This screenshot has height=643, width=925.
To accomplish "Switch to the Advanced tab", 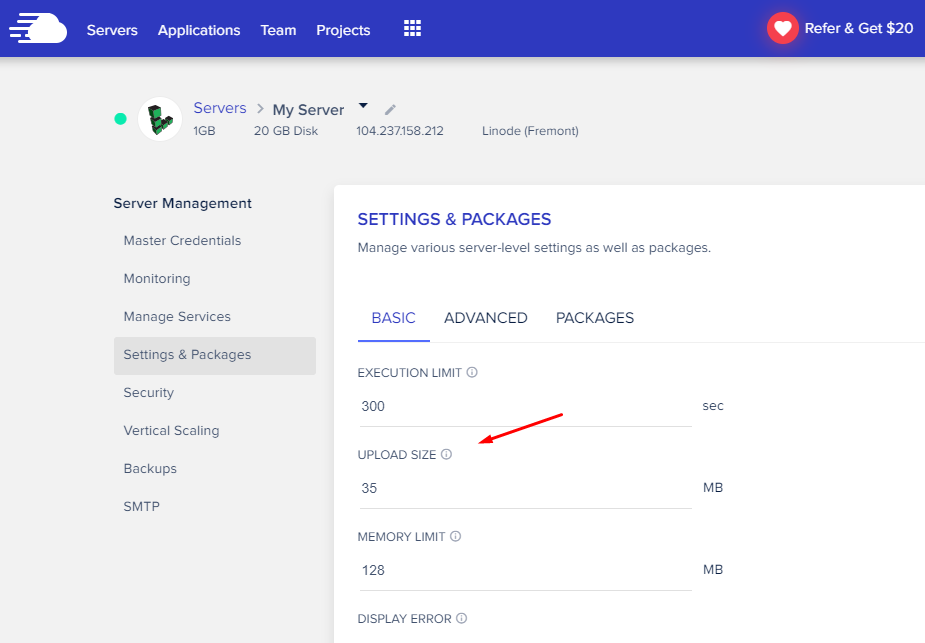I will point(486,318).
